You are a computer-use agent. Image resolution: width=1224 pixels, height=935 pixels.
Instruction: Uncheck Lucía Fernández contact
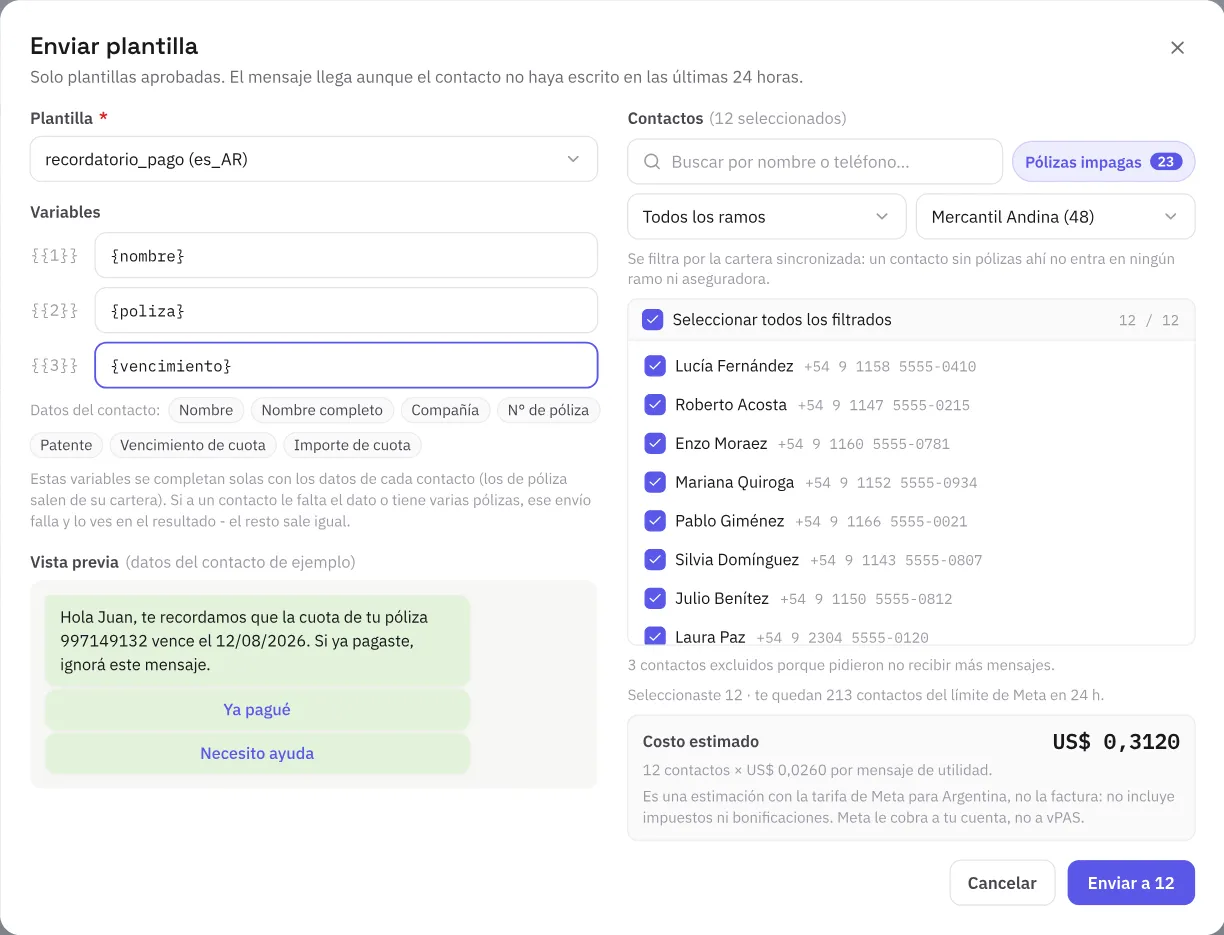tap(655, 366)
